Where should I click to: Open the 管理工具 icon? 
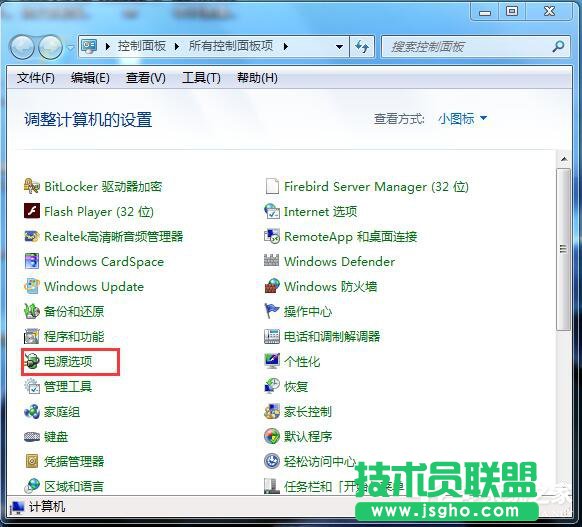[32, 386]
